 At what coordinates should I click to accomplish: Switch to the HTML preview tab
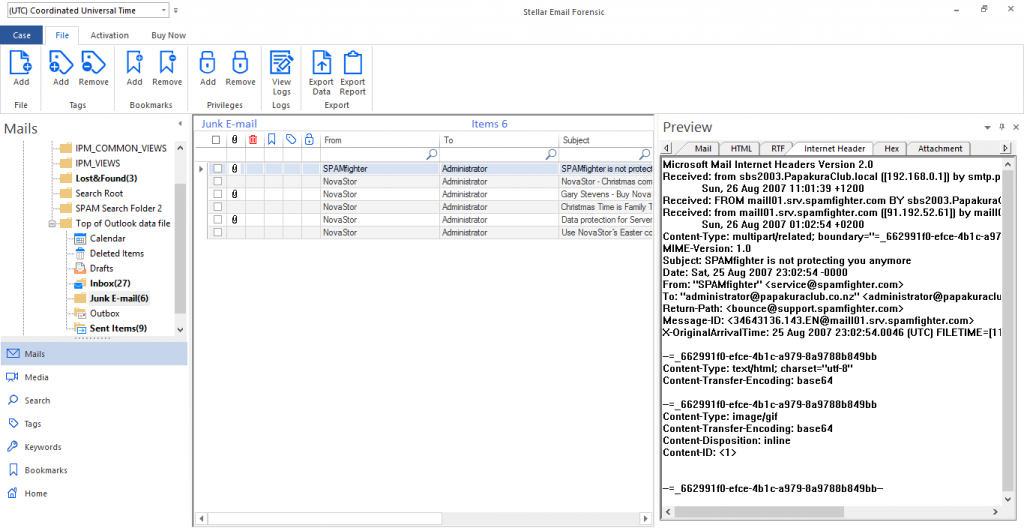click(741, 148)
